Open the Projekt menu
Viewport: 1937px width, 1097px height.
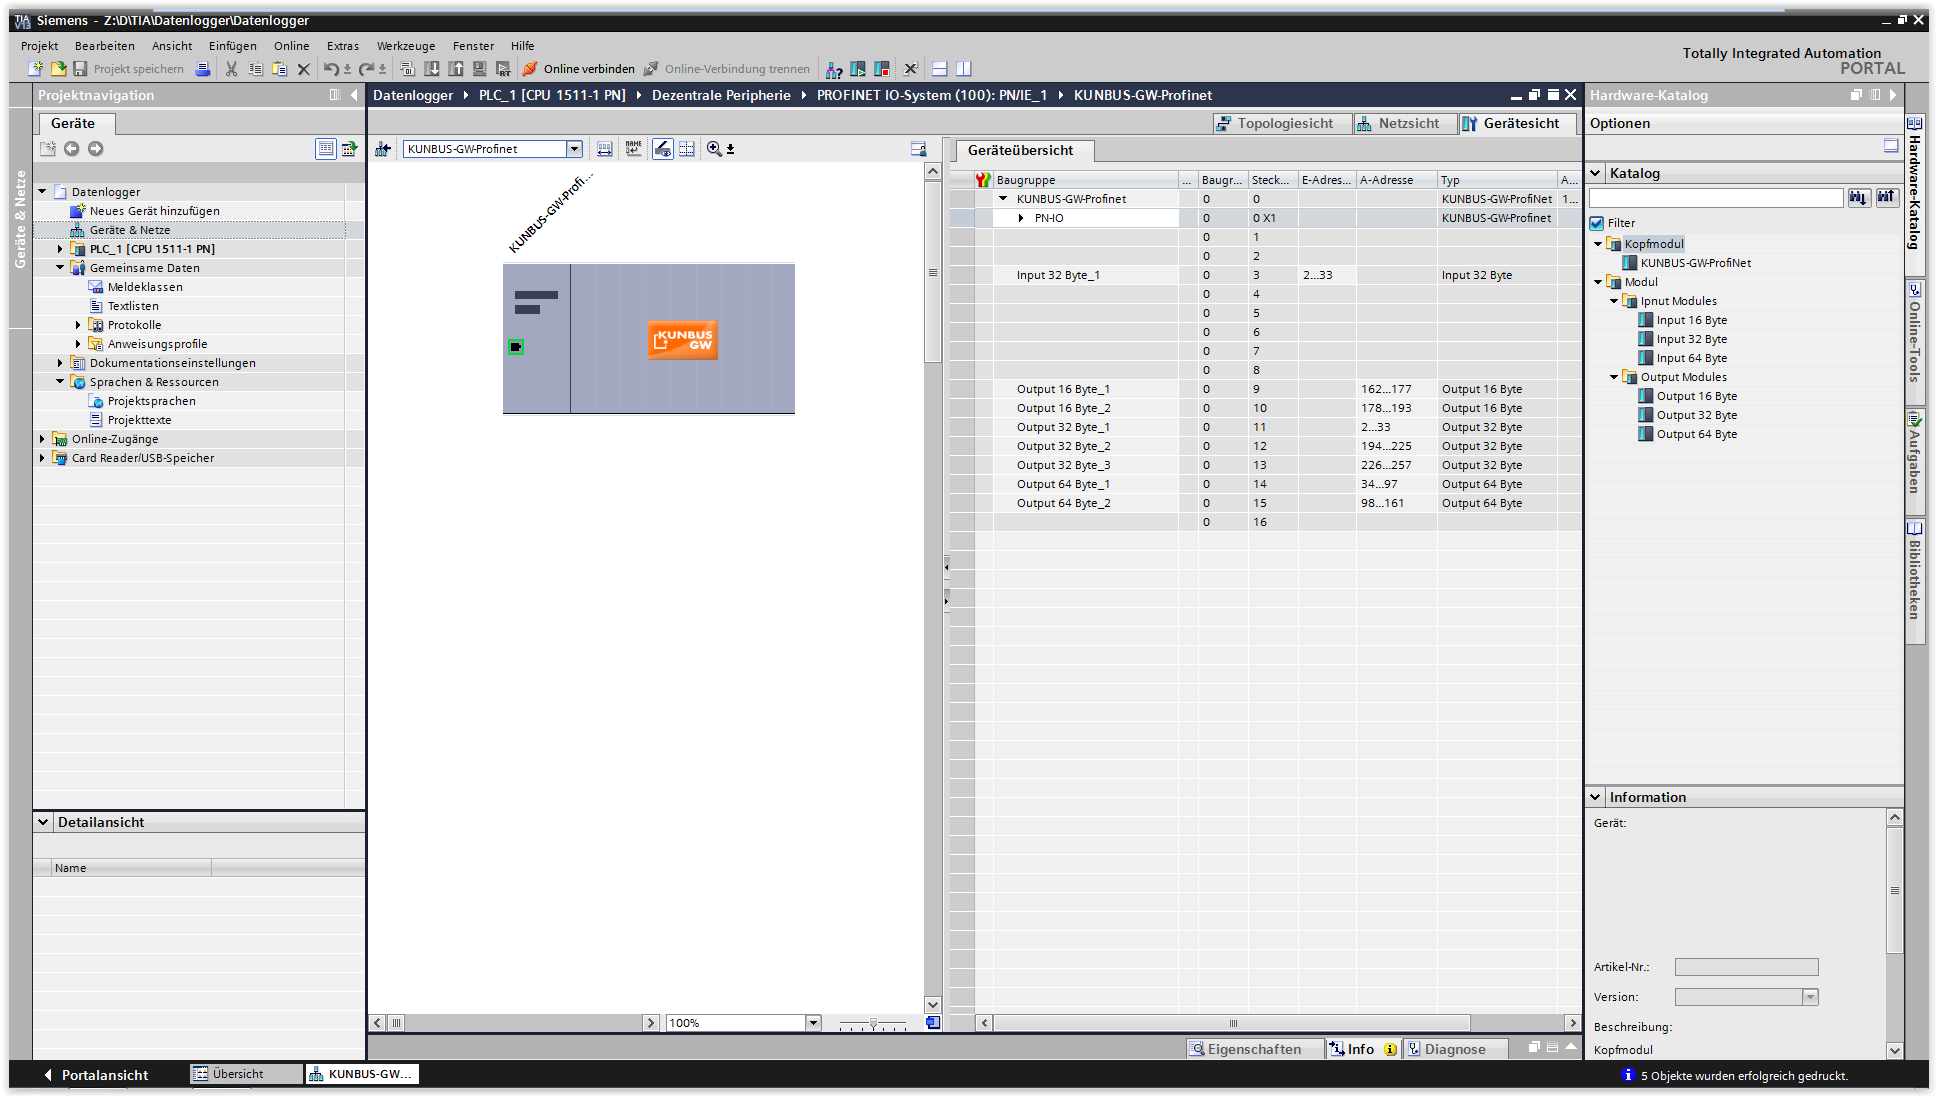39,46
